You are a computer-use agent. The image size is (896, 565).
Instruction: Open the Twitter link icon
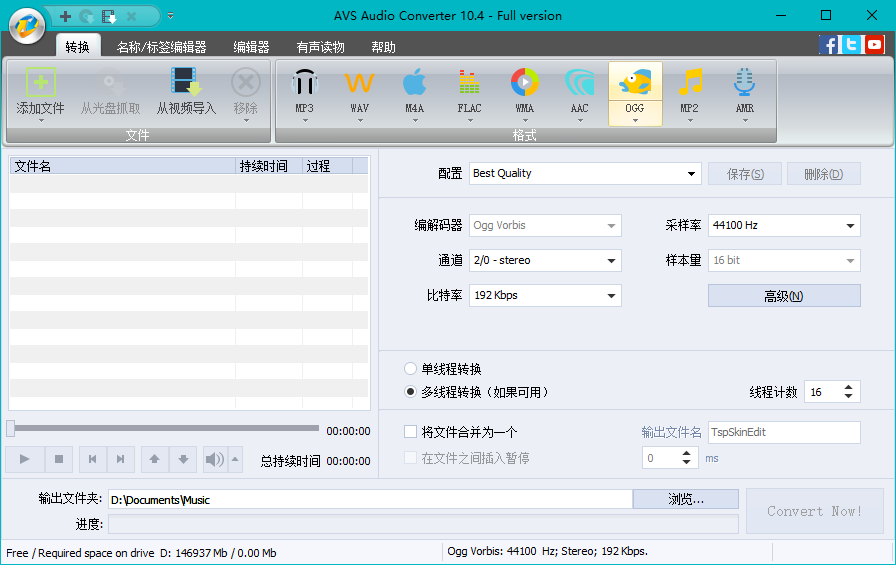click(851, 44)
